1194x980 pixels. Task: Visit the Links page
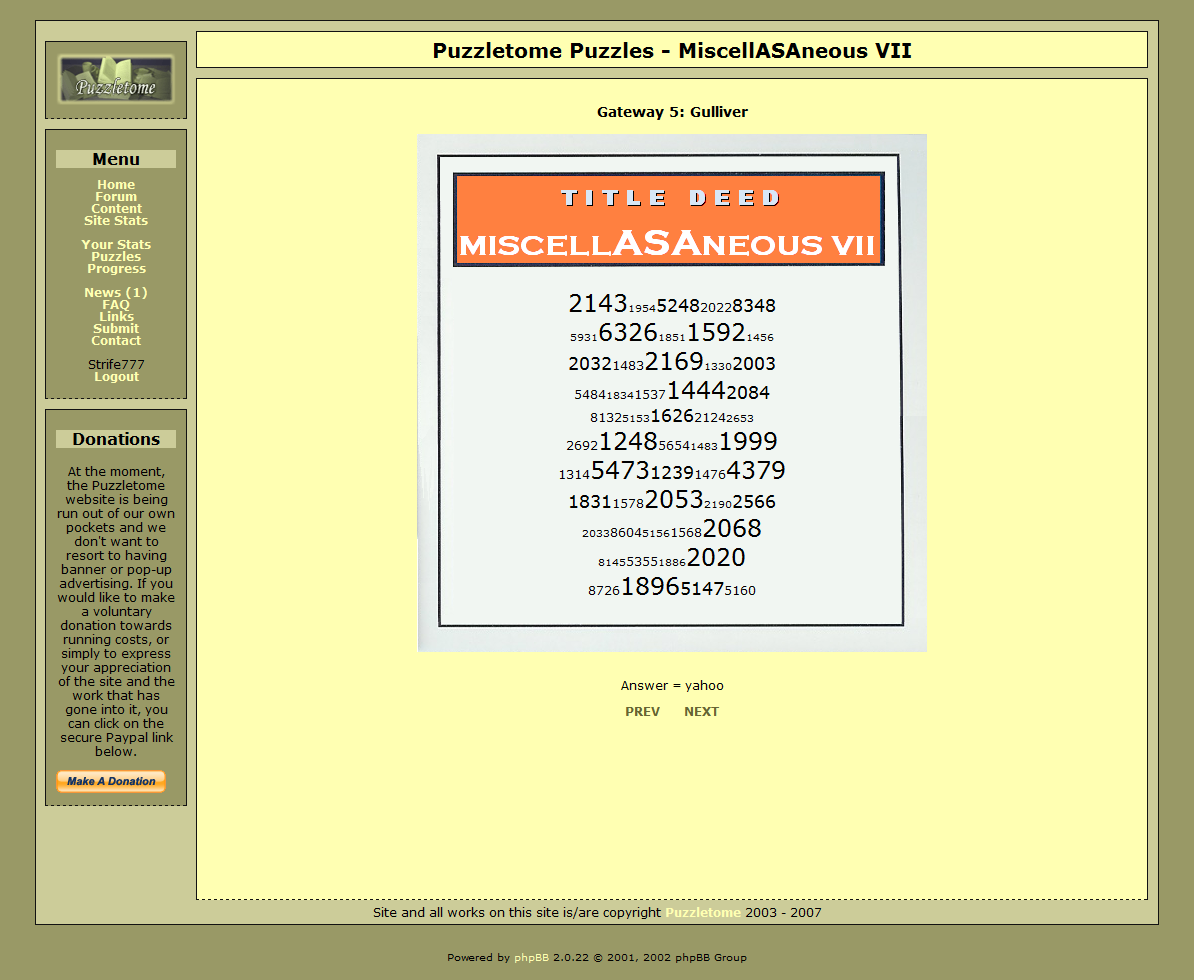click(x=116, y=317)
